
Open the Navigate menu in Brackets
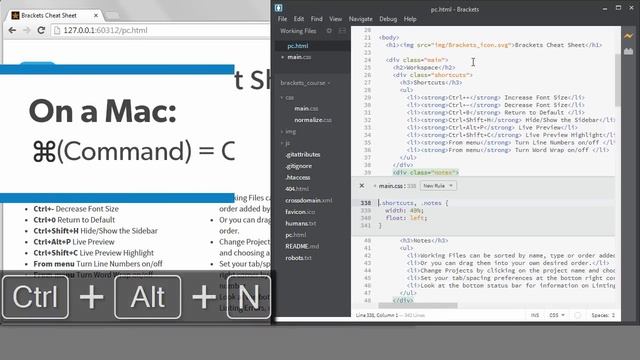click(x=360, y=19)
